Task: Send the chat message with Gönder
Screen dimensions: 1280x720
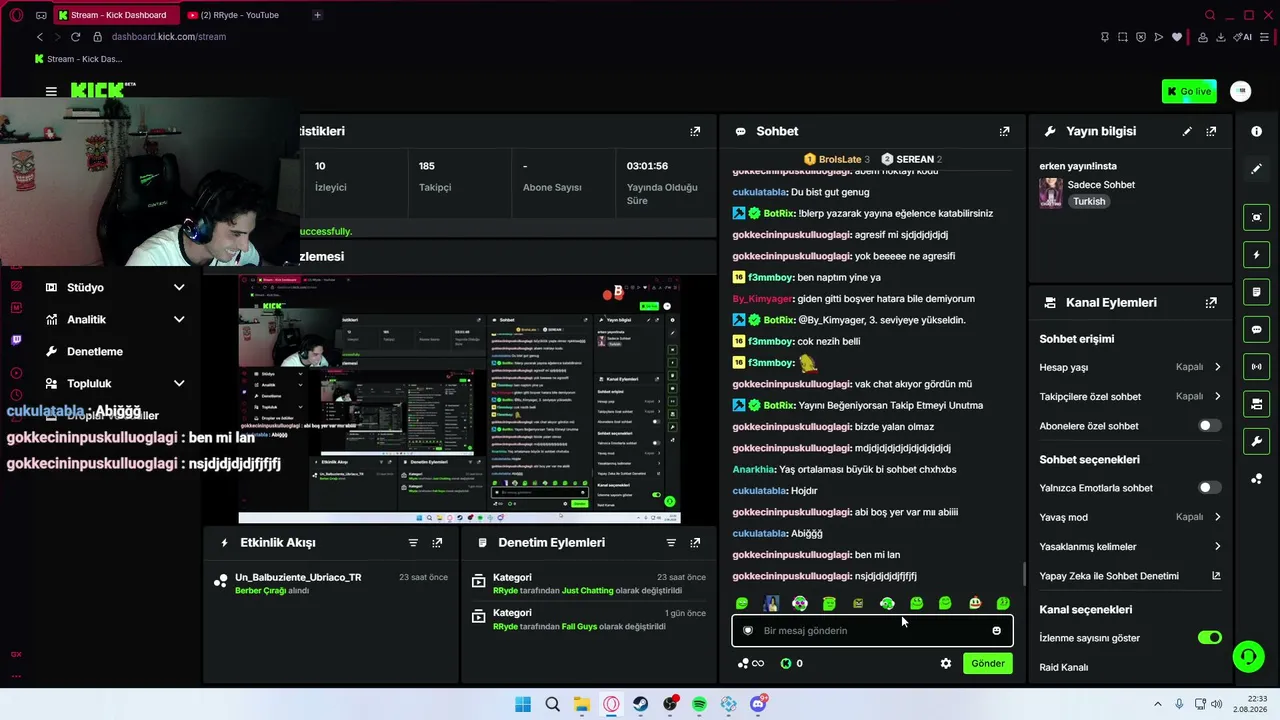Action: pos(988,663)
